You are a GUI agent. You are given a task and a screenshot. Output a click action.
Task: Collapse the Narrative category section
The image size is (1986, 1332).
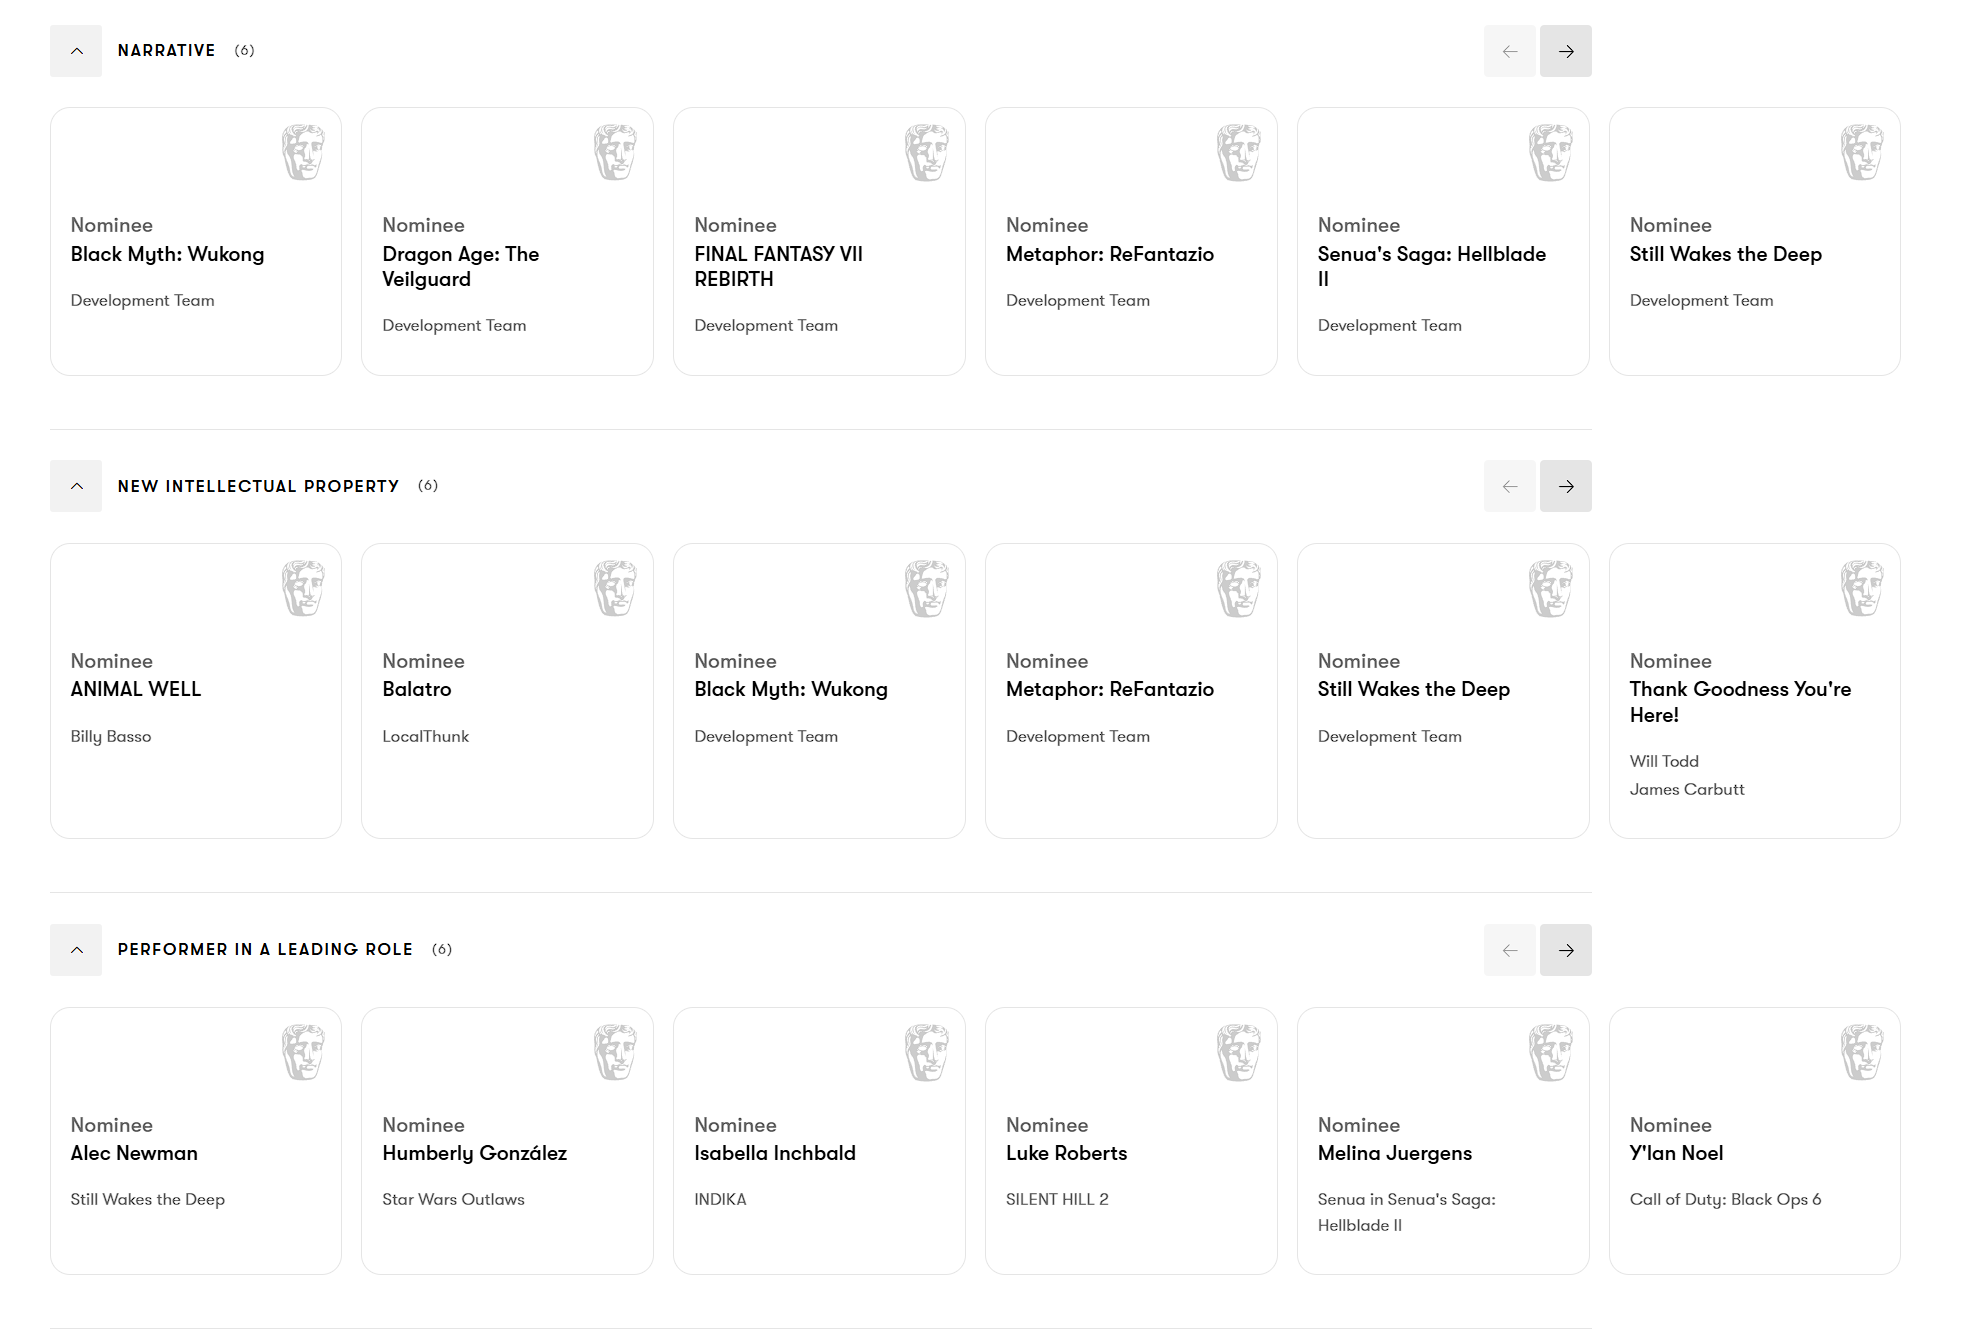pyautogui.click(x=76, y=51)
